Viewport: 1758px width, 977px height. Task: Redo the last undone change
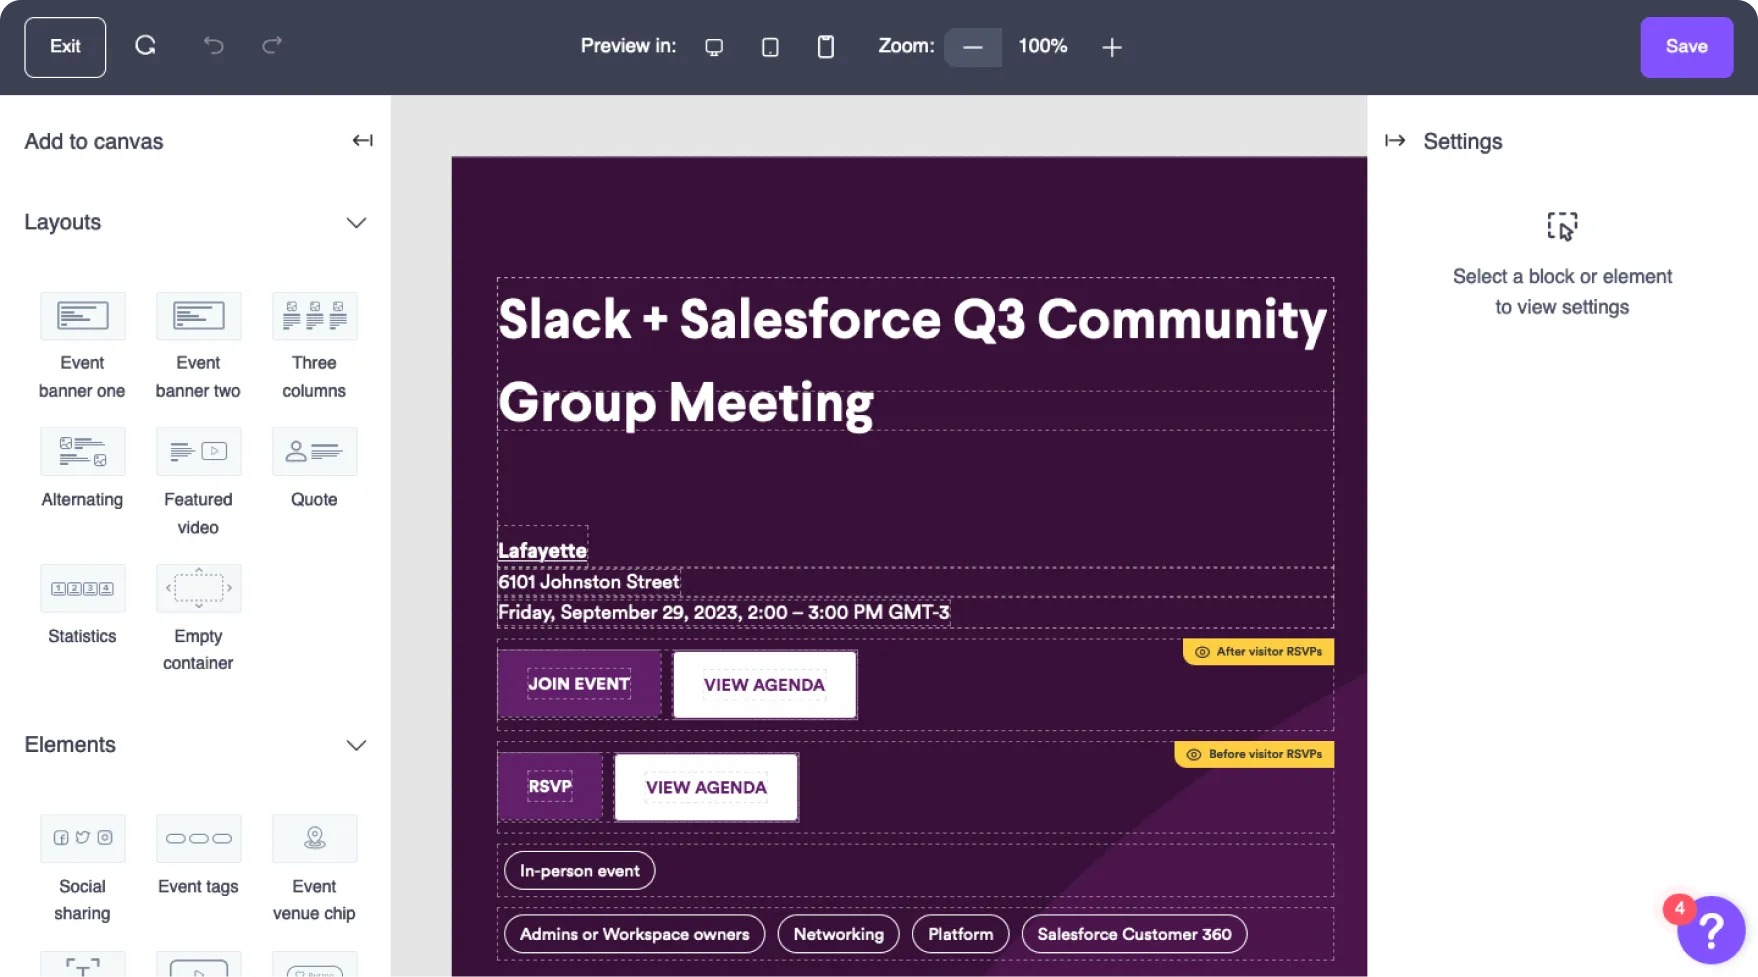click(272, 46)
